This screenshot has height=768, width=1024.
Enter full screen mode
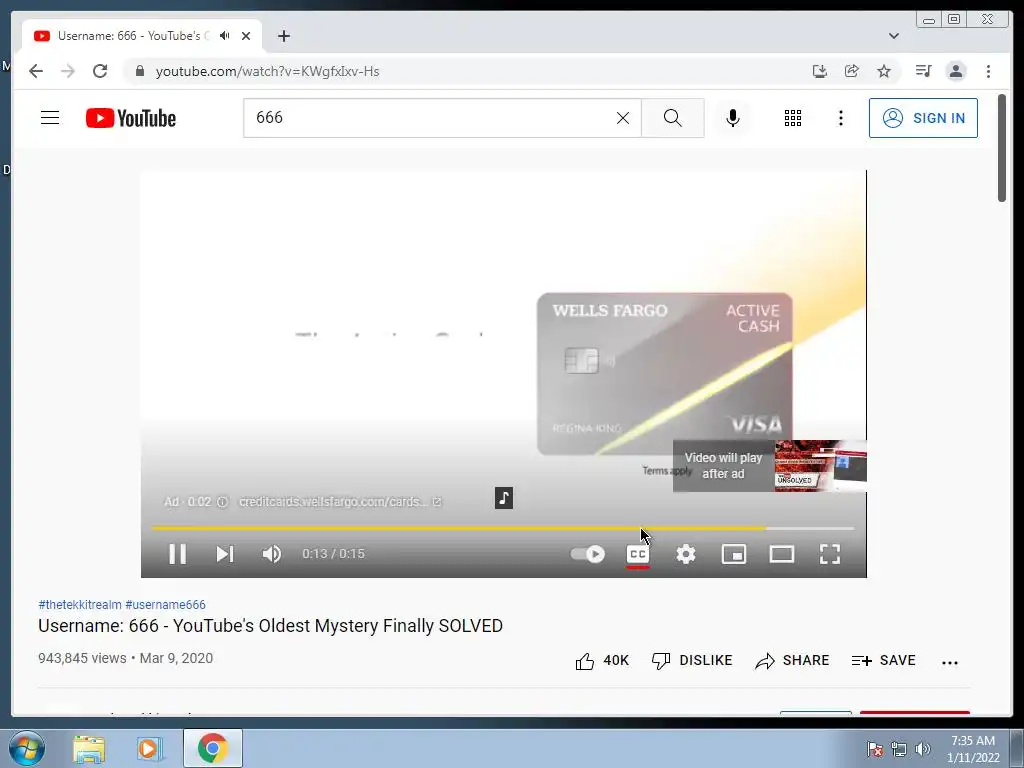tap(829, 554)
